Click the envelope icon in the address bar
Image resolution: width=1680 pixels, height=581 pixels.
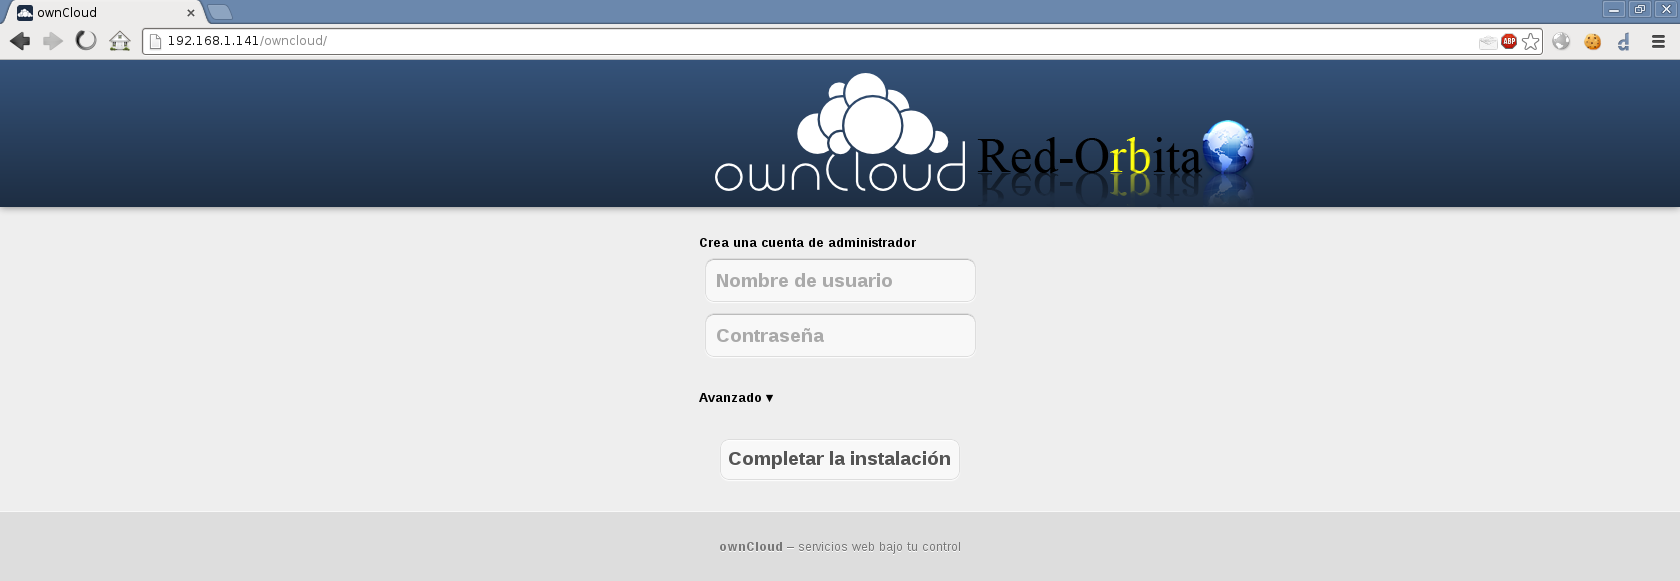click(1488, 42)
